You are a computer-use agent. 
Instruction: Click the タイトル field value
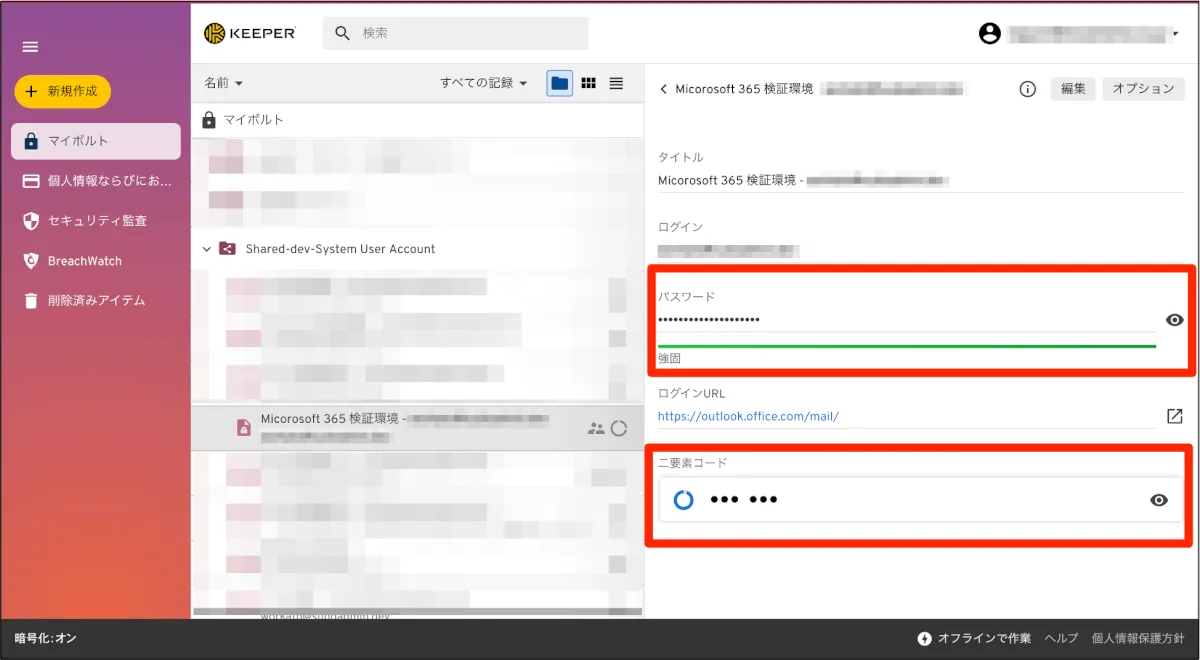[803, 181]
